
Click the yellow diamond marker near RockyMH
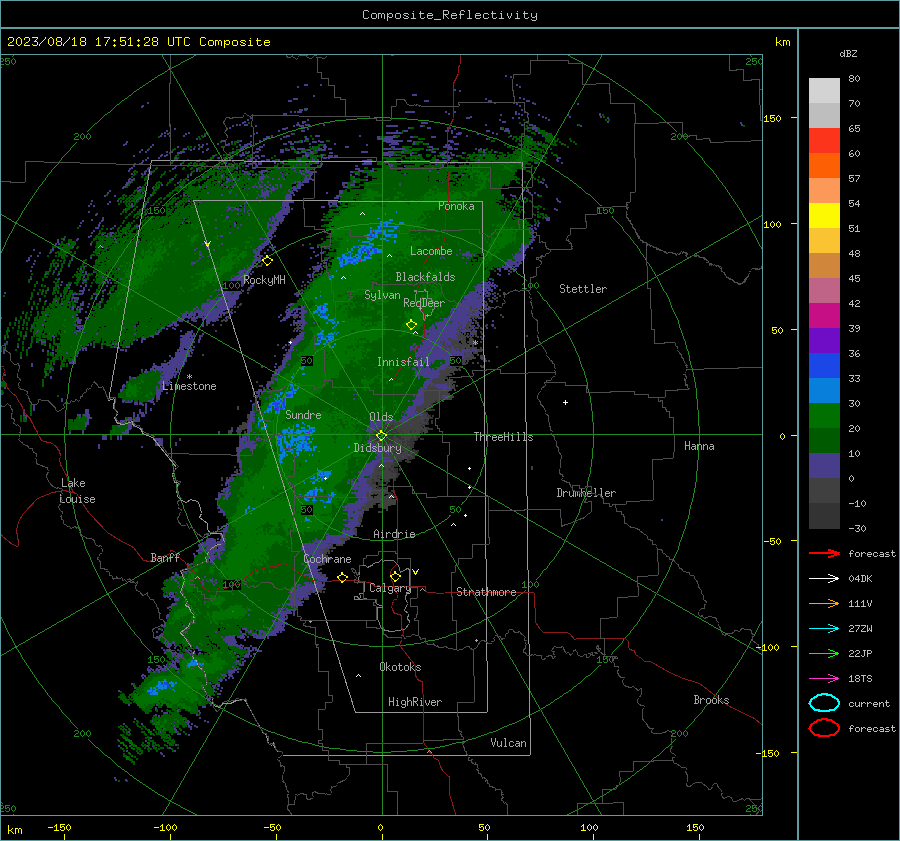pyautogui.click(x=267, y=261)
